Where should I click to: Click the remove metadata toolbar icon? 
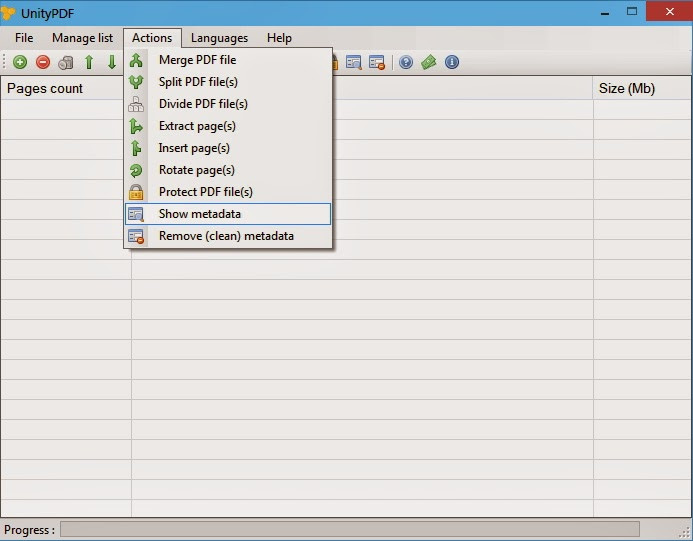click(377, 62)
